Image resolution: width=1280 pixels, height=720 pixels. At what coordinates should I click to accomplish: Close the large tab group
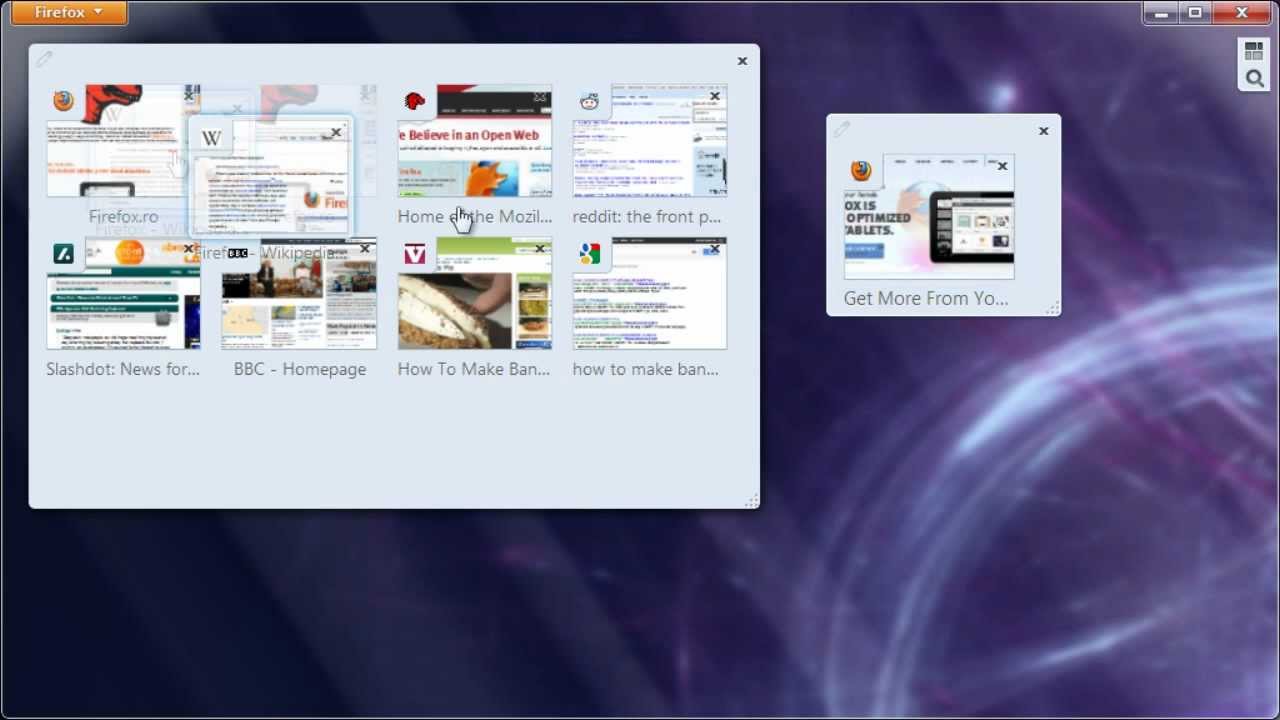point(742,61)
